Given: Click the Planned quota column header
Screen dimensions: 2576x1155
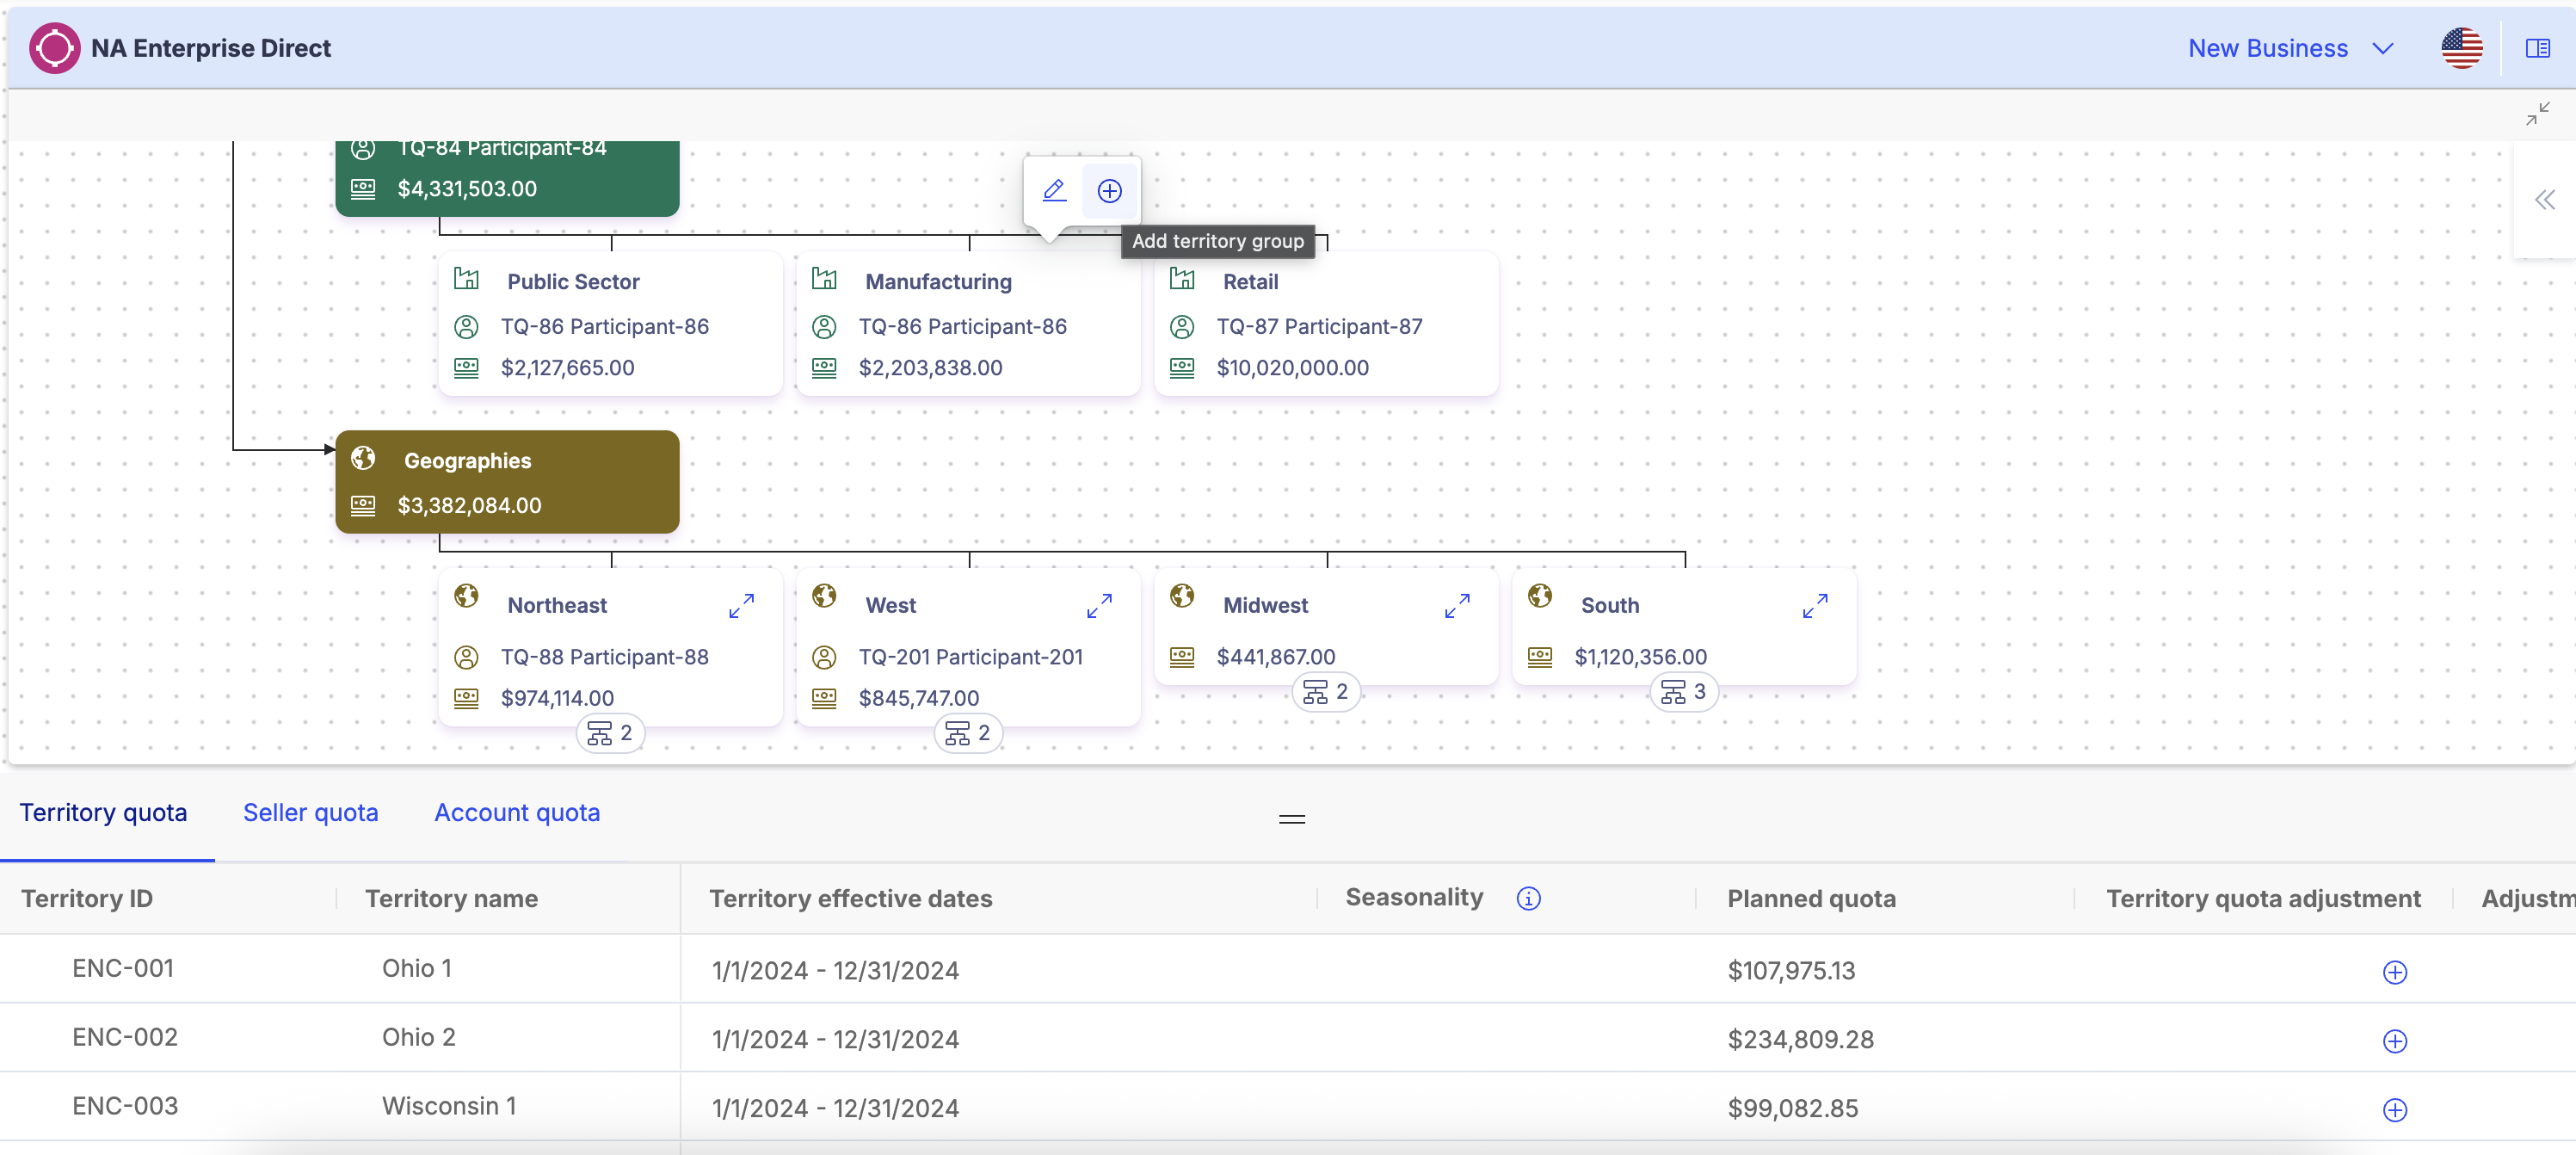Looking at the screenshot, I should [1811, 899].
